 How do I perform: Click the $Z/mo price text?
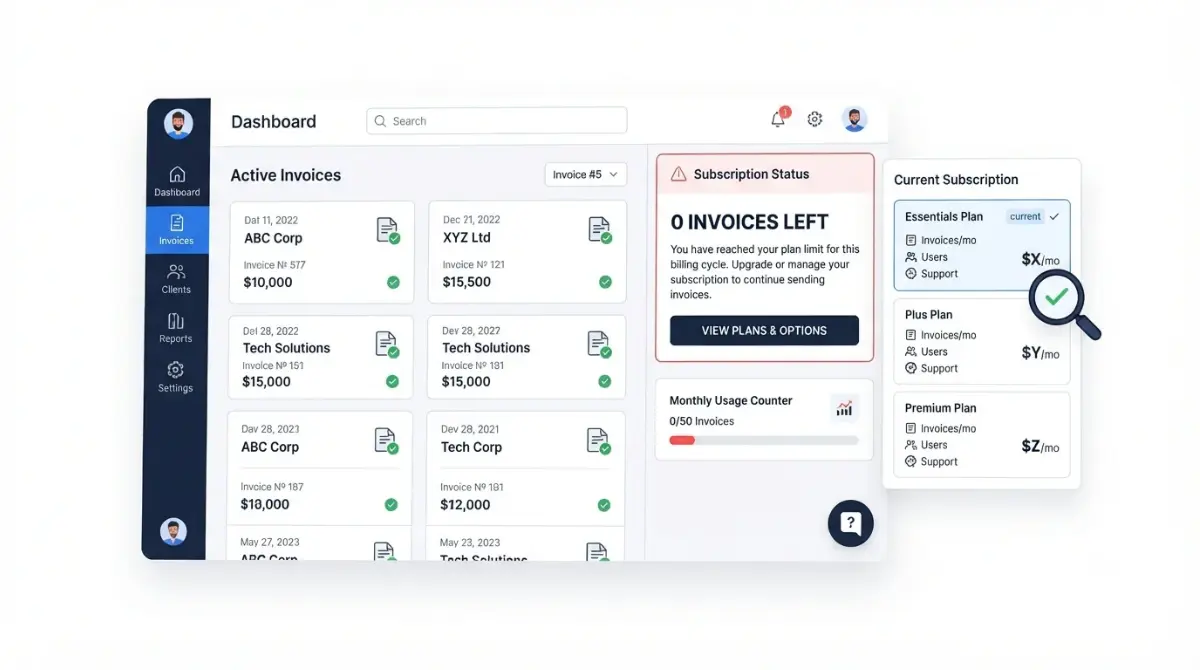pyautogui.click(x=1040, y=446)
